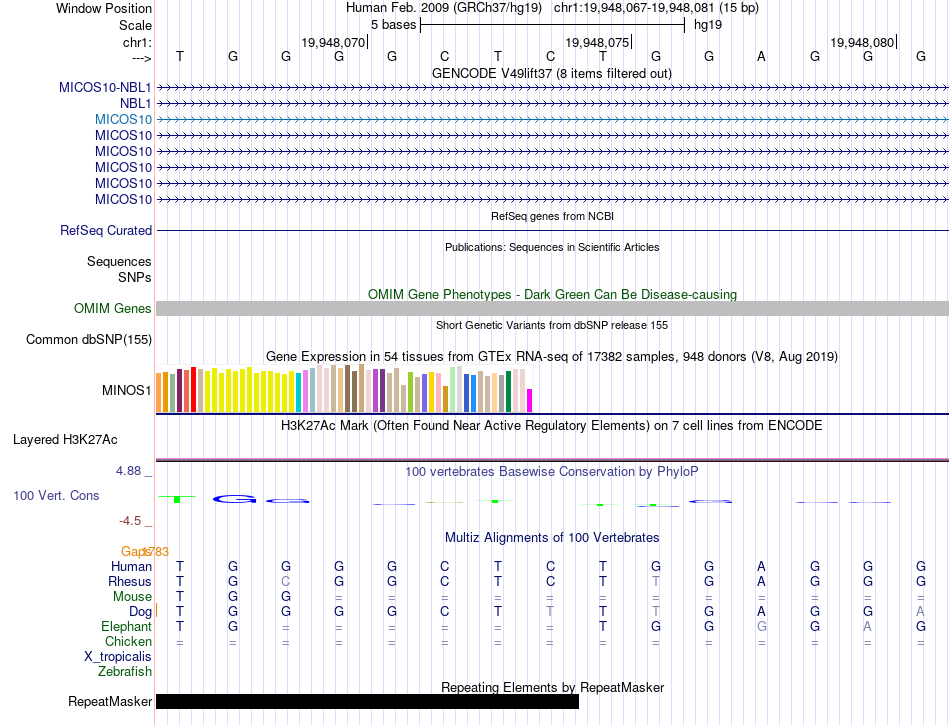Select the NBL1 transcript label

click(135, 103)
